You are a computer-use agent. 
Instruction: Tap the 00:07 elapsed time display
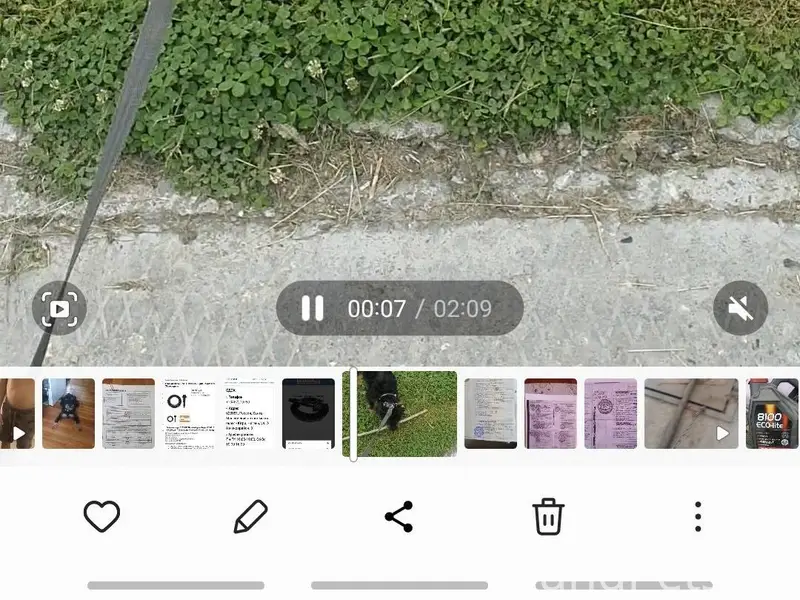tap(376, 308)
